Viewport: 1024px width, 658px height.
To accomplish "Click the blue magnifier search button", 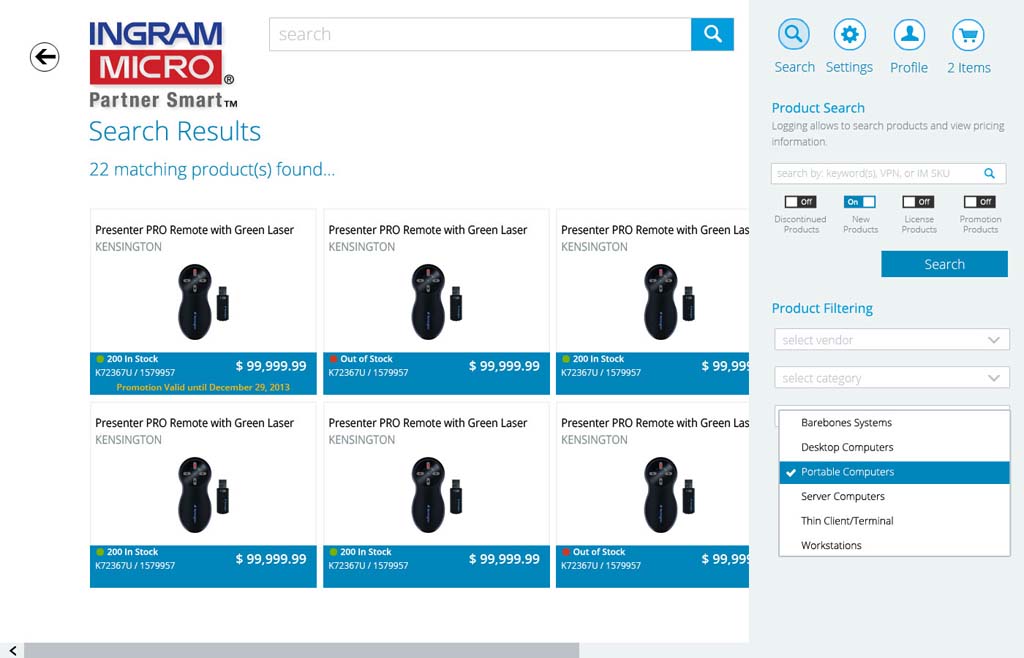I will coord(712,34).
